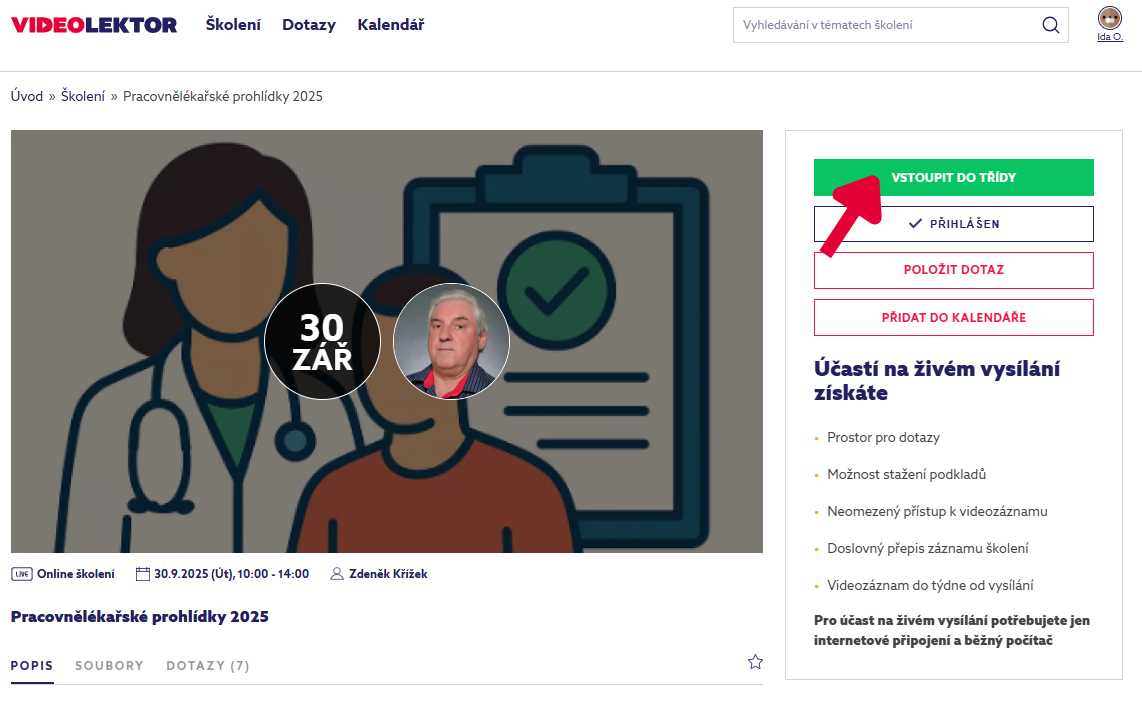Click the 30 ZÁŘ date badge
This screenshot has width=1142, height=712.
click(322, 342)
